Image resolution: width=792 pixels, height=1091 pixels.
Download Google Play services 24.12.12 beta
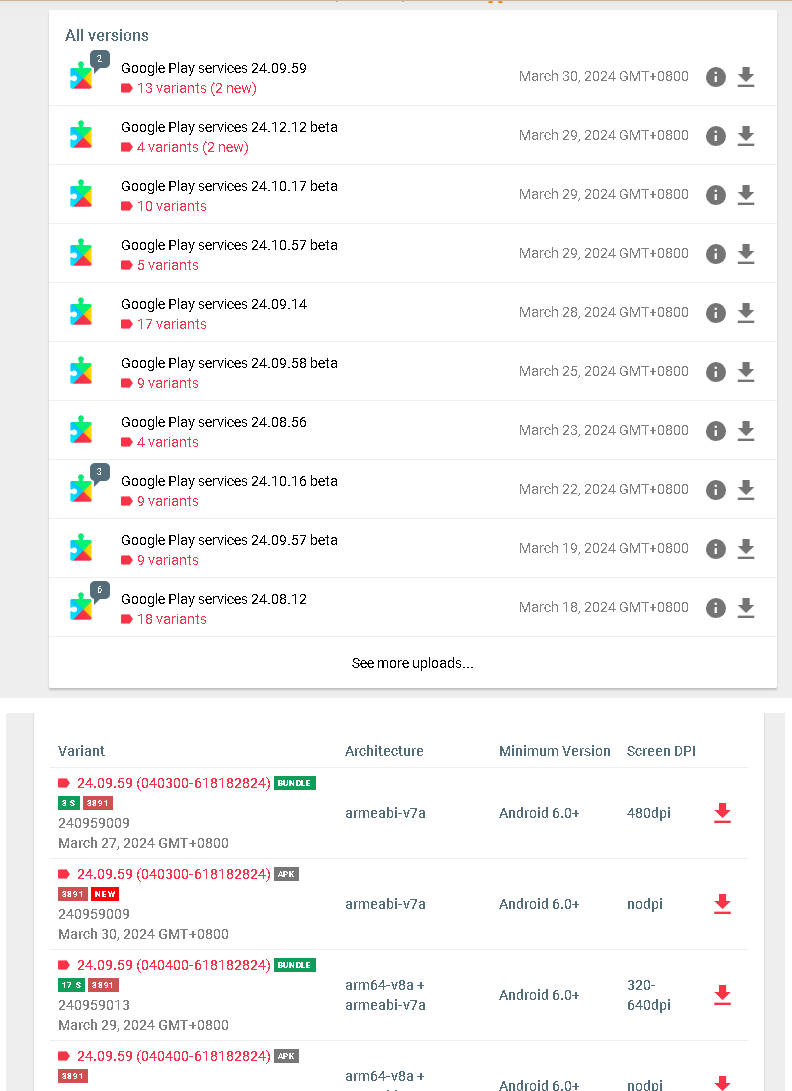click(746, 136)
